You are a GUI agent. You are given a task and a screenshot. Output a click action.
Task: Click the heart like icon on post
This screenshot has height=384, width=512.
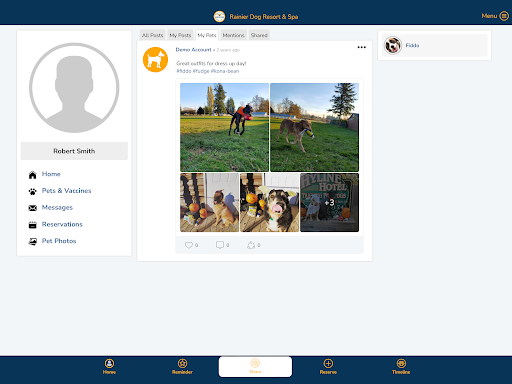189,245
